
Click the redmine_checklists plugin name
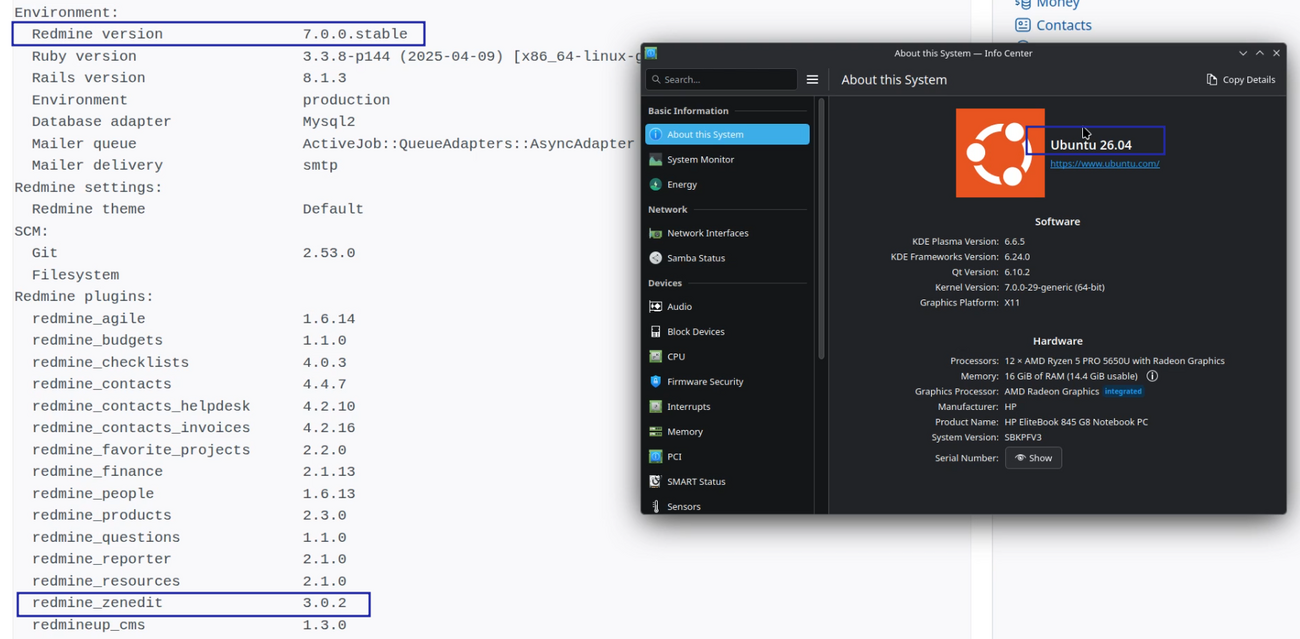[110, 363]
